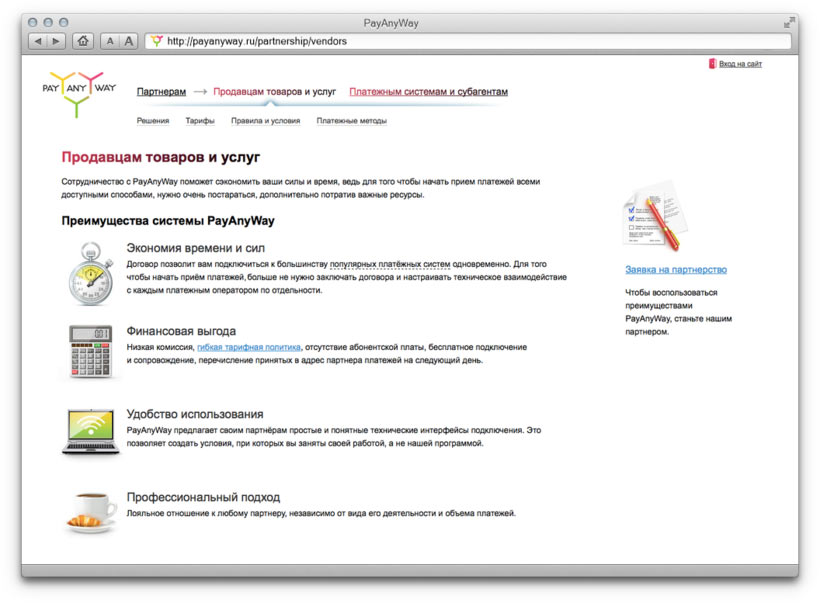Follow the Заявка на партнерство link
Screen dimensions: 820x603
click(675, 270)
